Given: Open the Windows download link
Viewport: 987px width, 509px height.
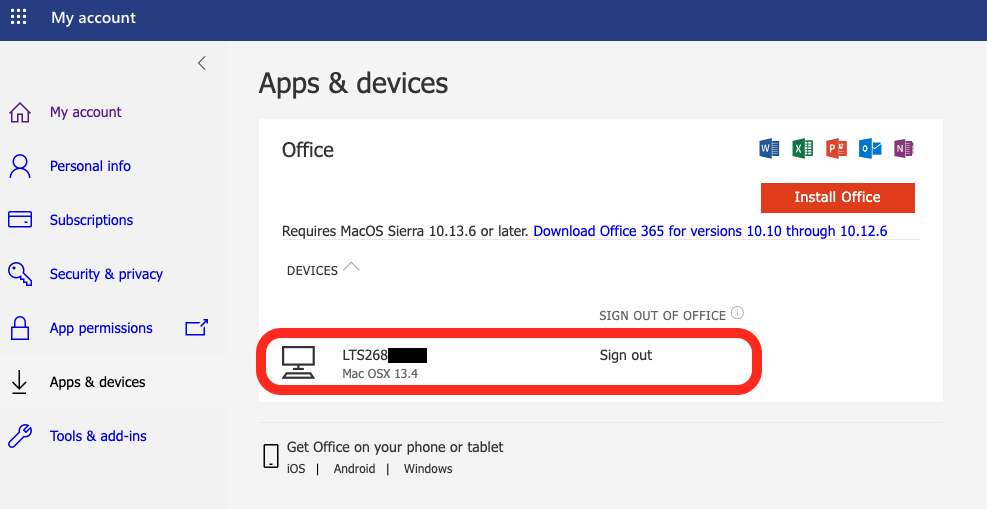Looking at the screenshot, I should point(428,469).
